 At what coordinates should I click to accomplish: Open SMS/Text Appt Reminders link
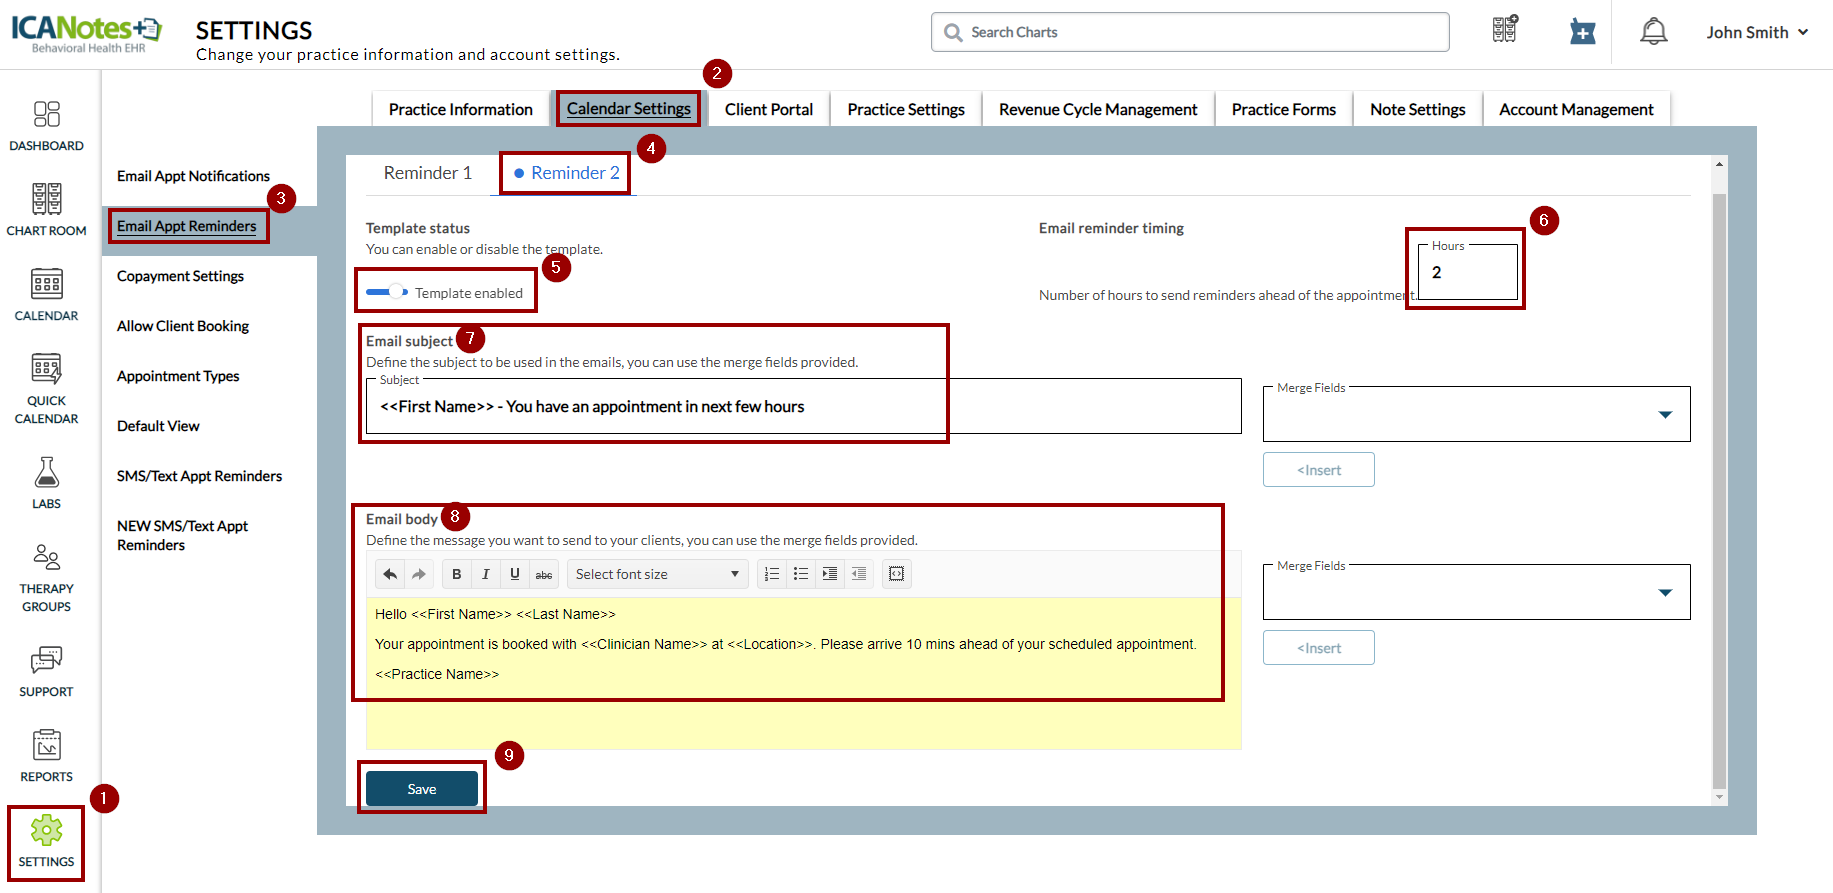coord(199,476)
